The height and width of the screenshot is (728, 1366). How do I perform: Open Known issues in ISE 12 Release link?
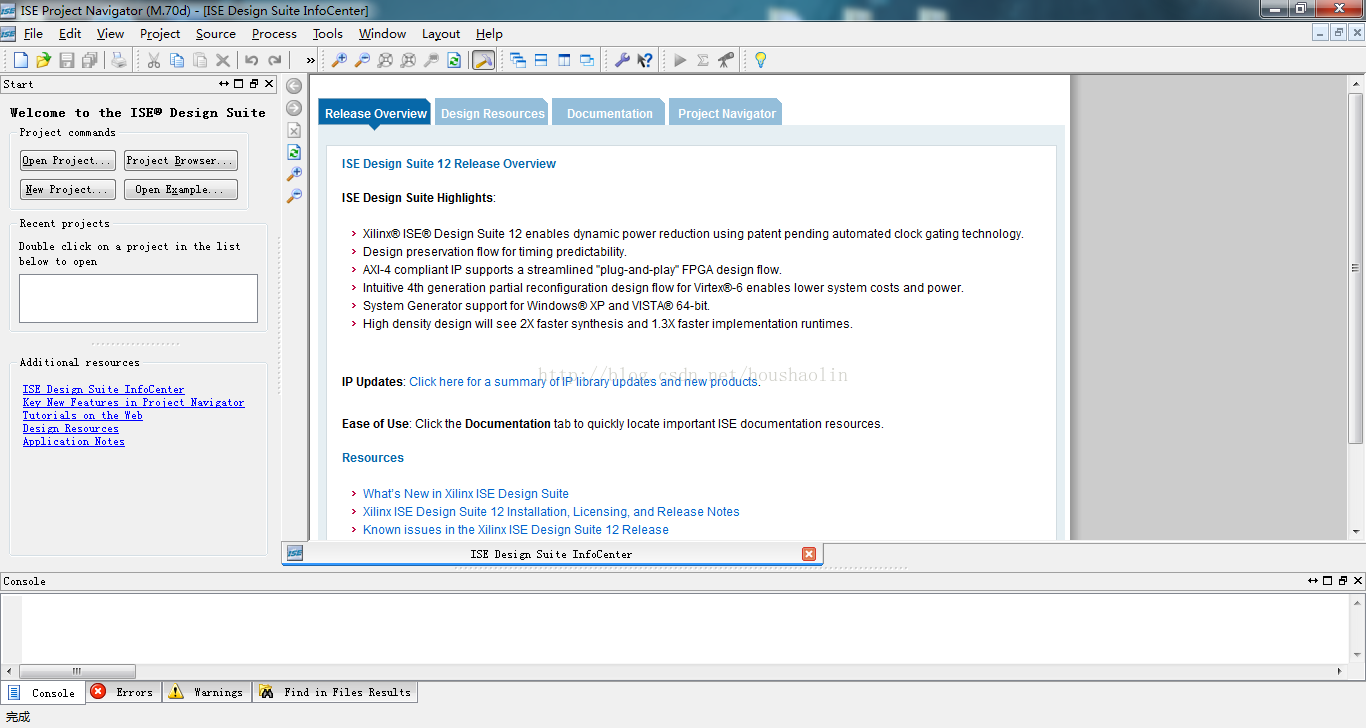(x=516, y=530)
